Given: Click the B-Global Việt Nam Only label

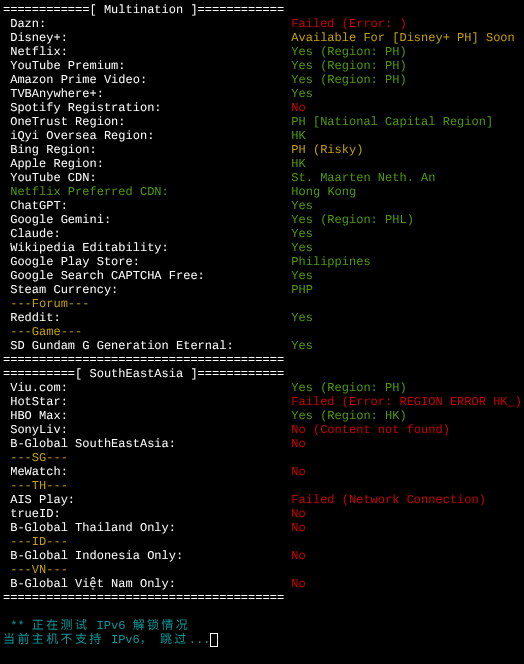Looking at the screenshot, I should tap(92, 584).
